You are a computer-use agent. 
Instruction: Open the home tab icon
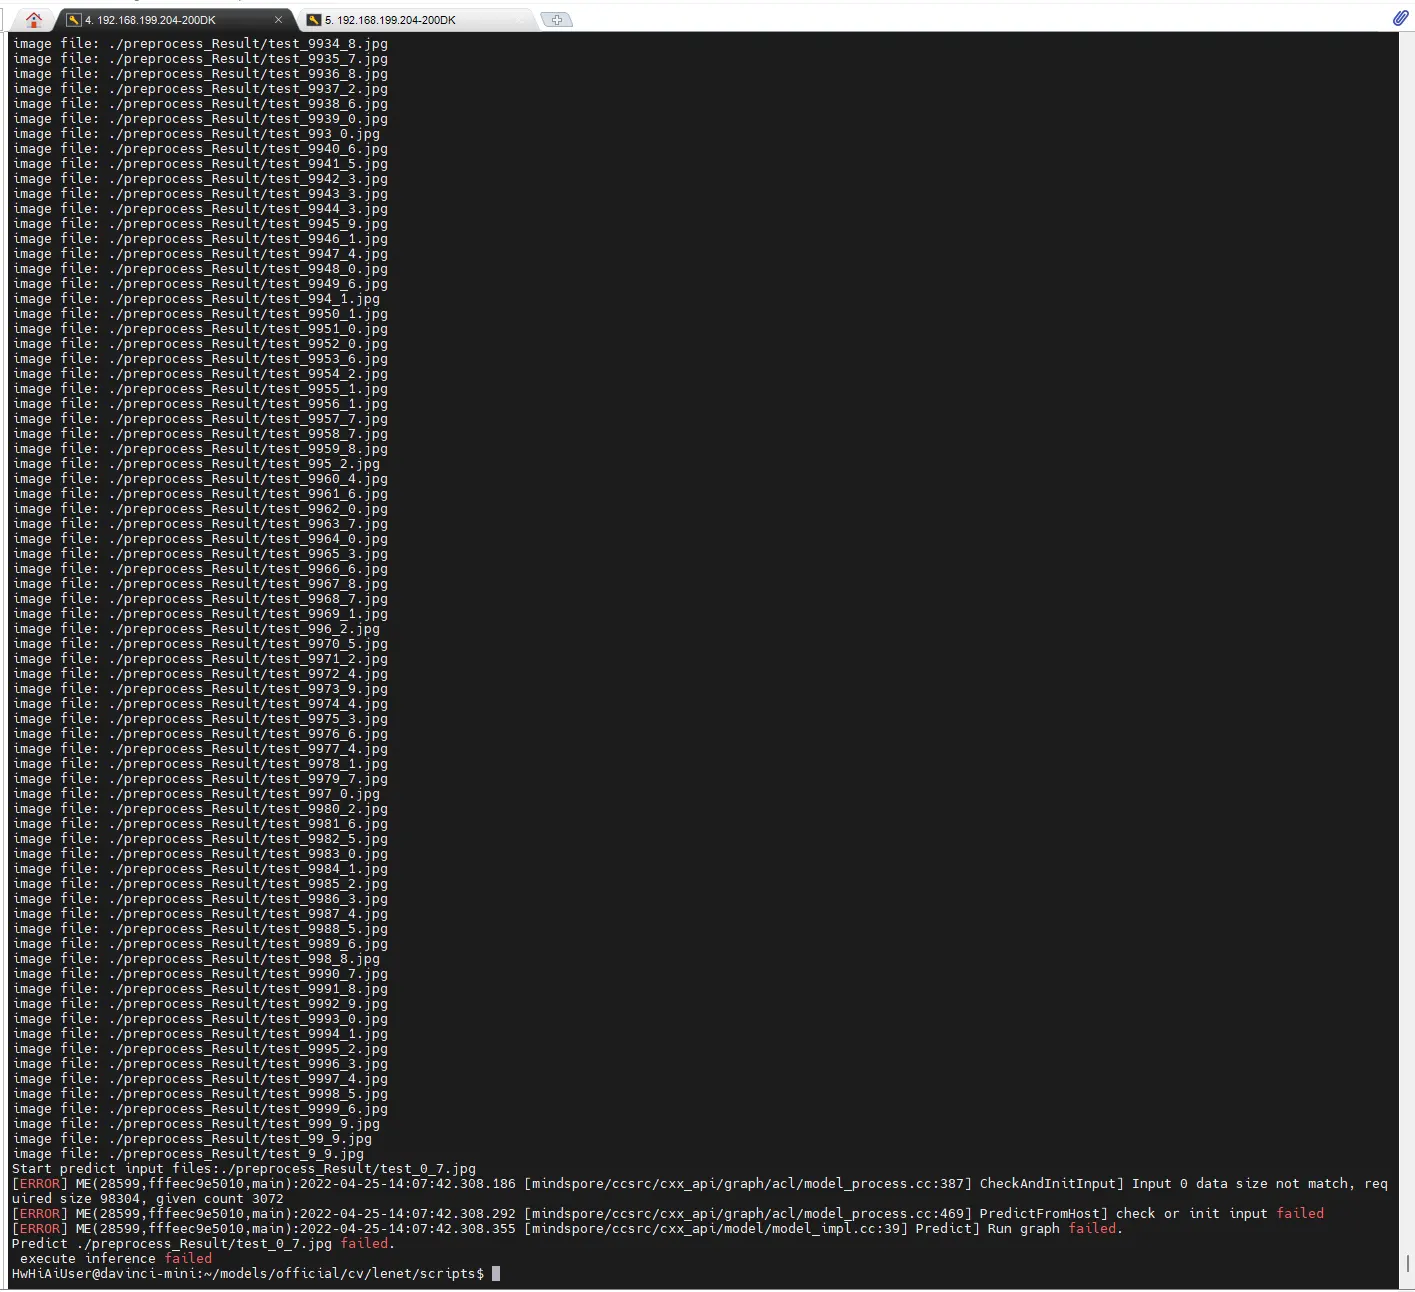34,19
